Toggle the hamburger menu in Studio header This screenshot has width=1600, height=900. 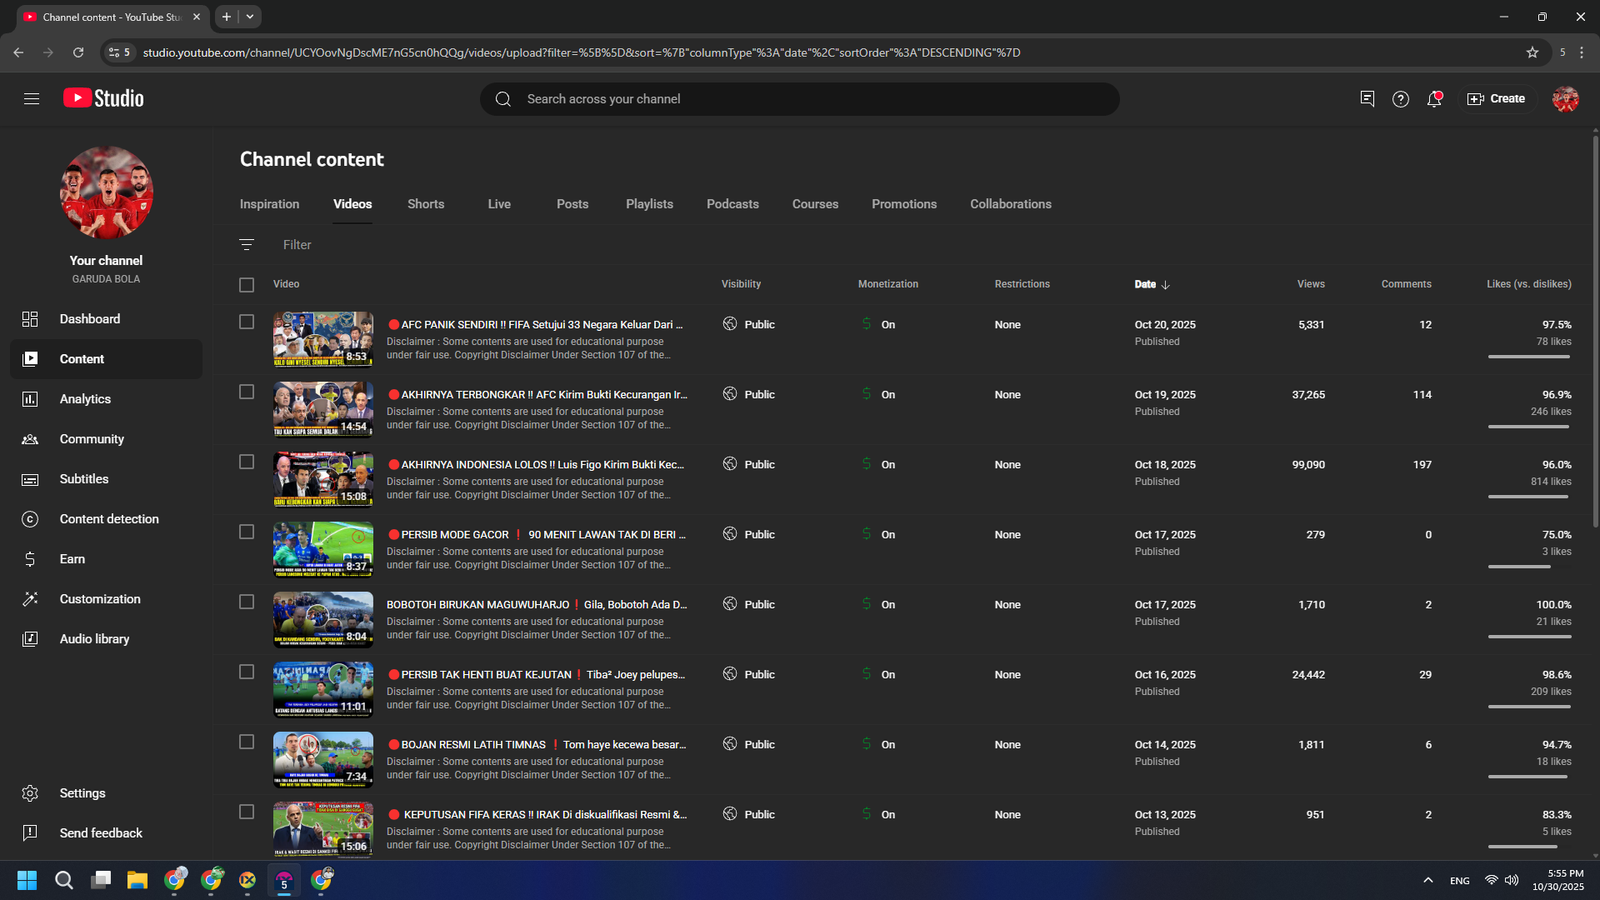(x=32, y=99)
